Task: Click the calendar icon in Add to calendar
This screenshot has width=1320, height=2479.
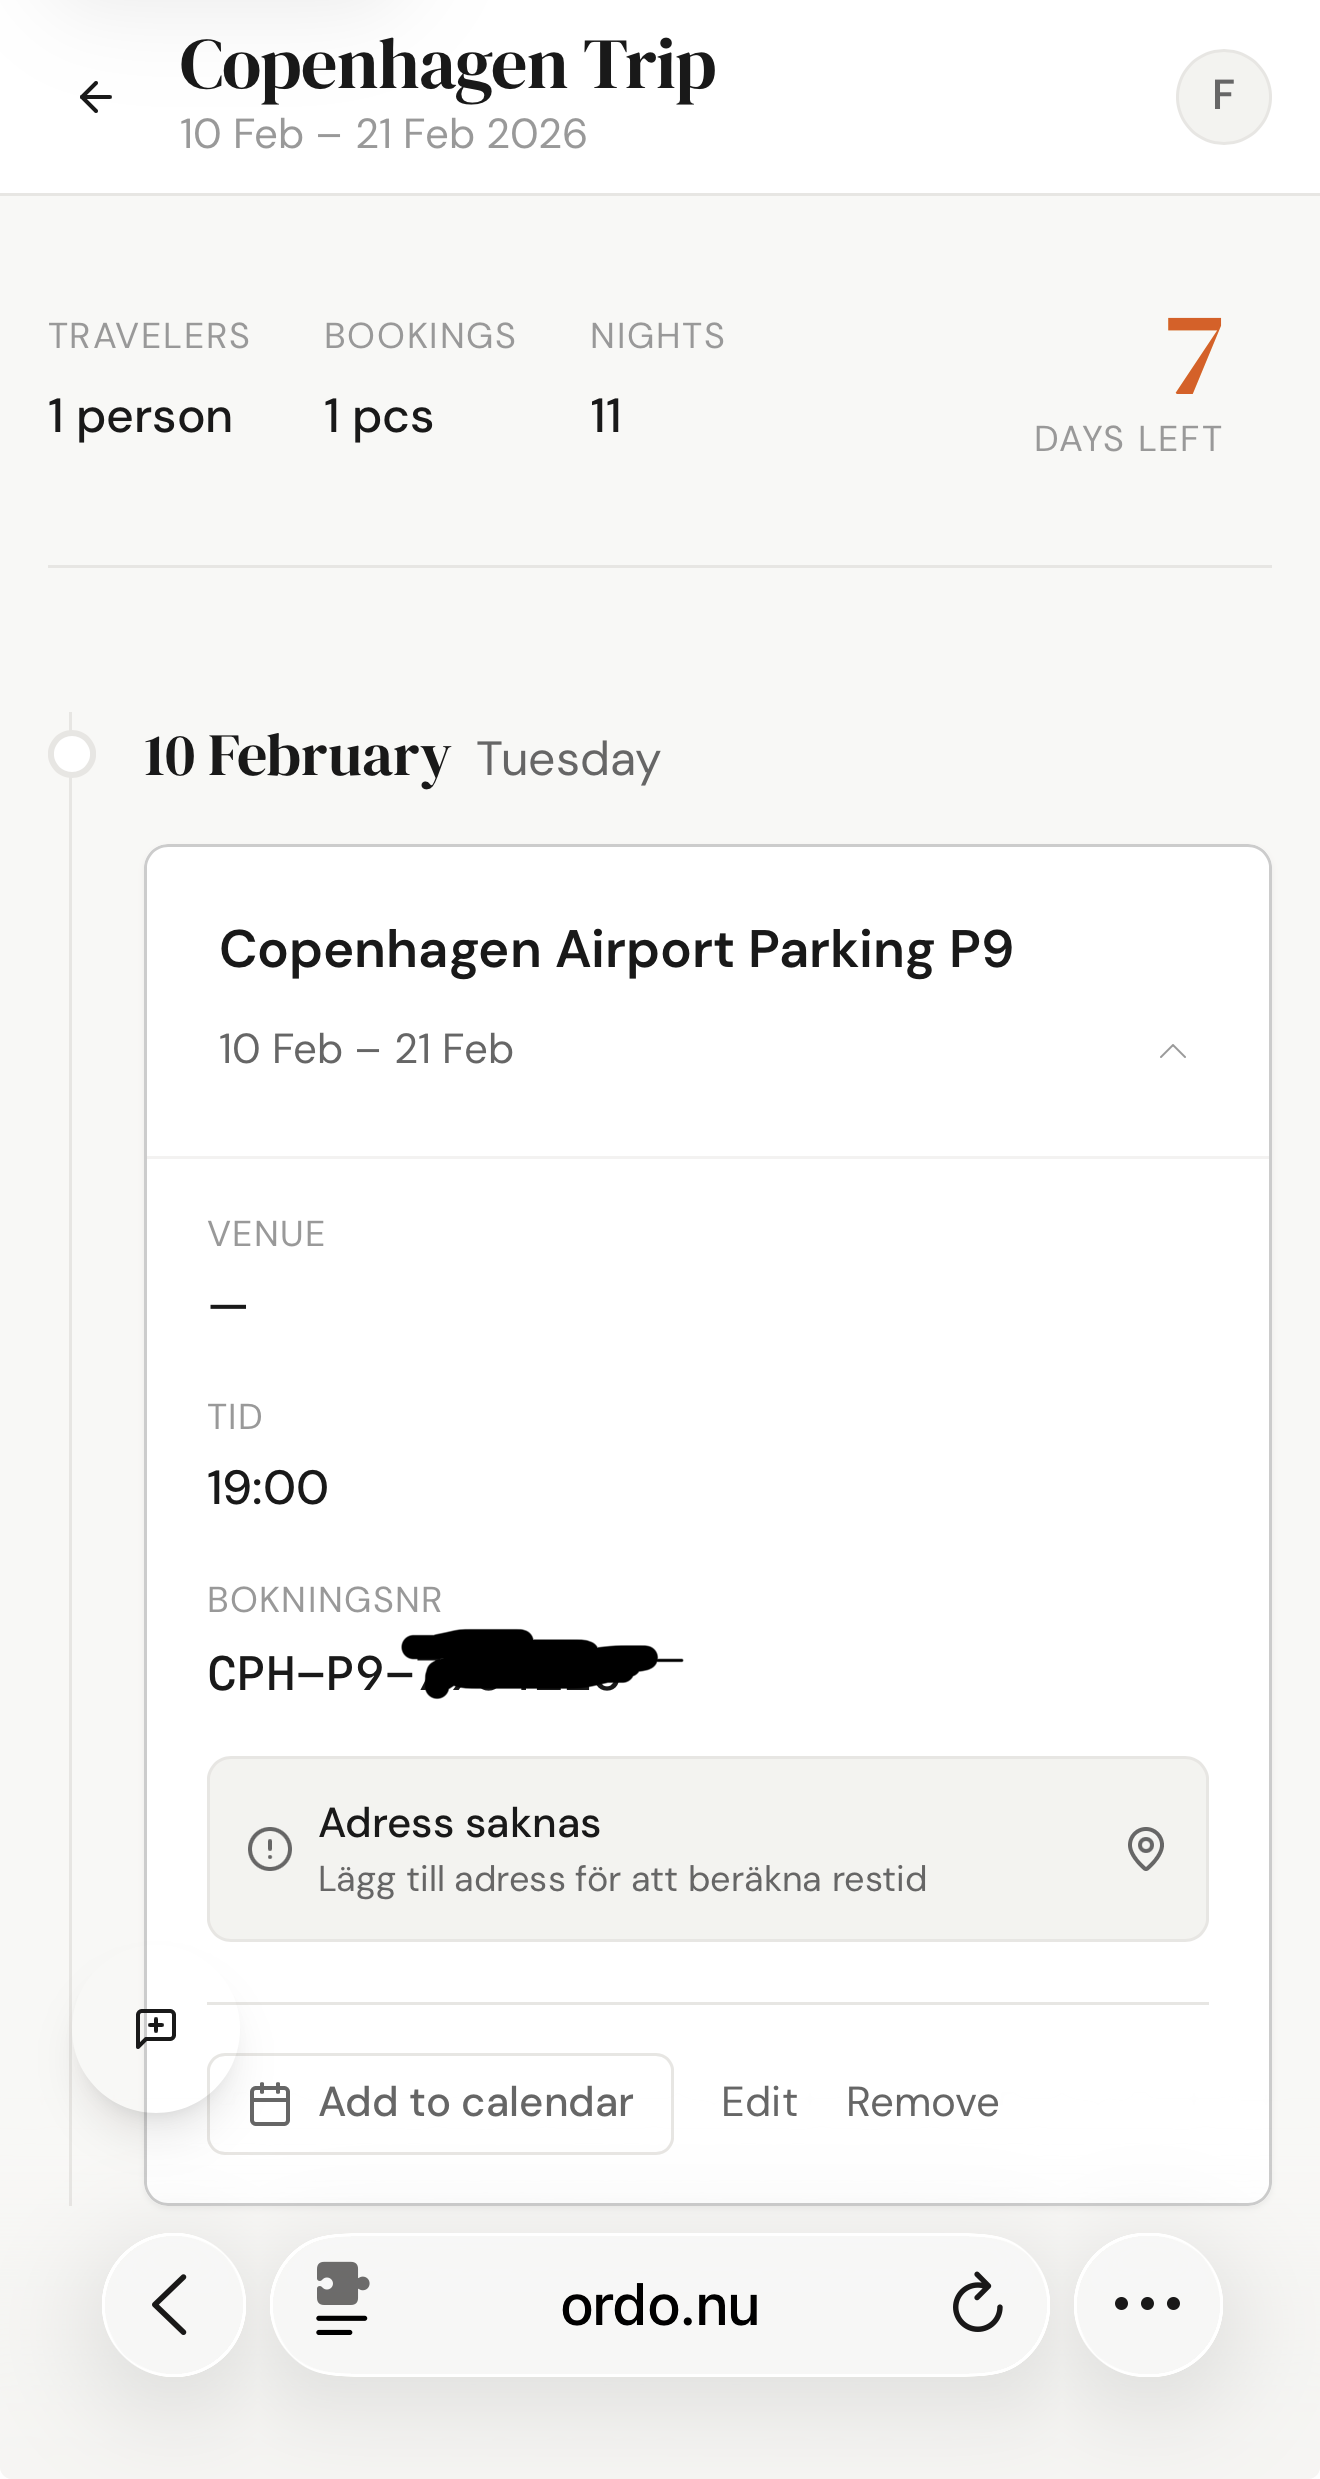Action: tap(270, 2103)
